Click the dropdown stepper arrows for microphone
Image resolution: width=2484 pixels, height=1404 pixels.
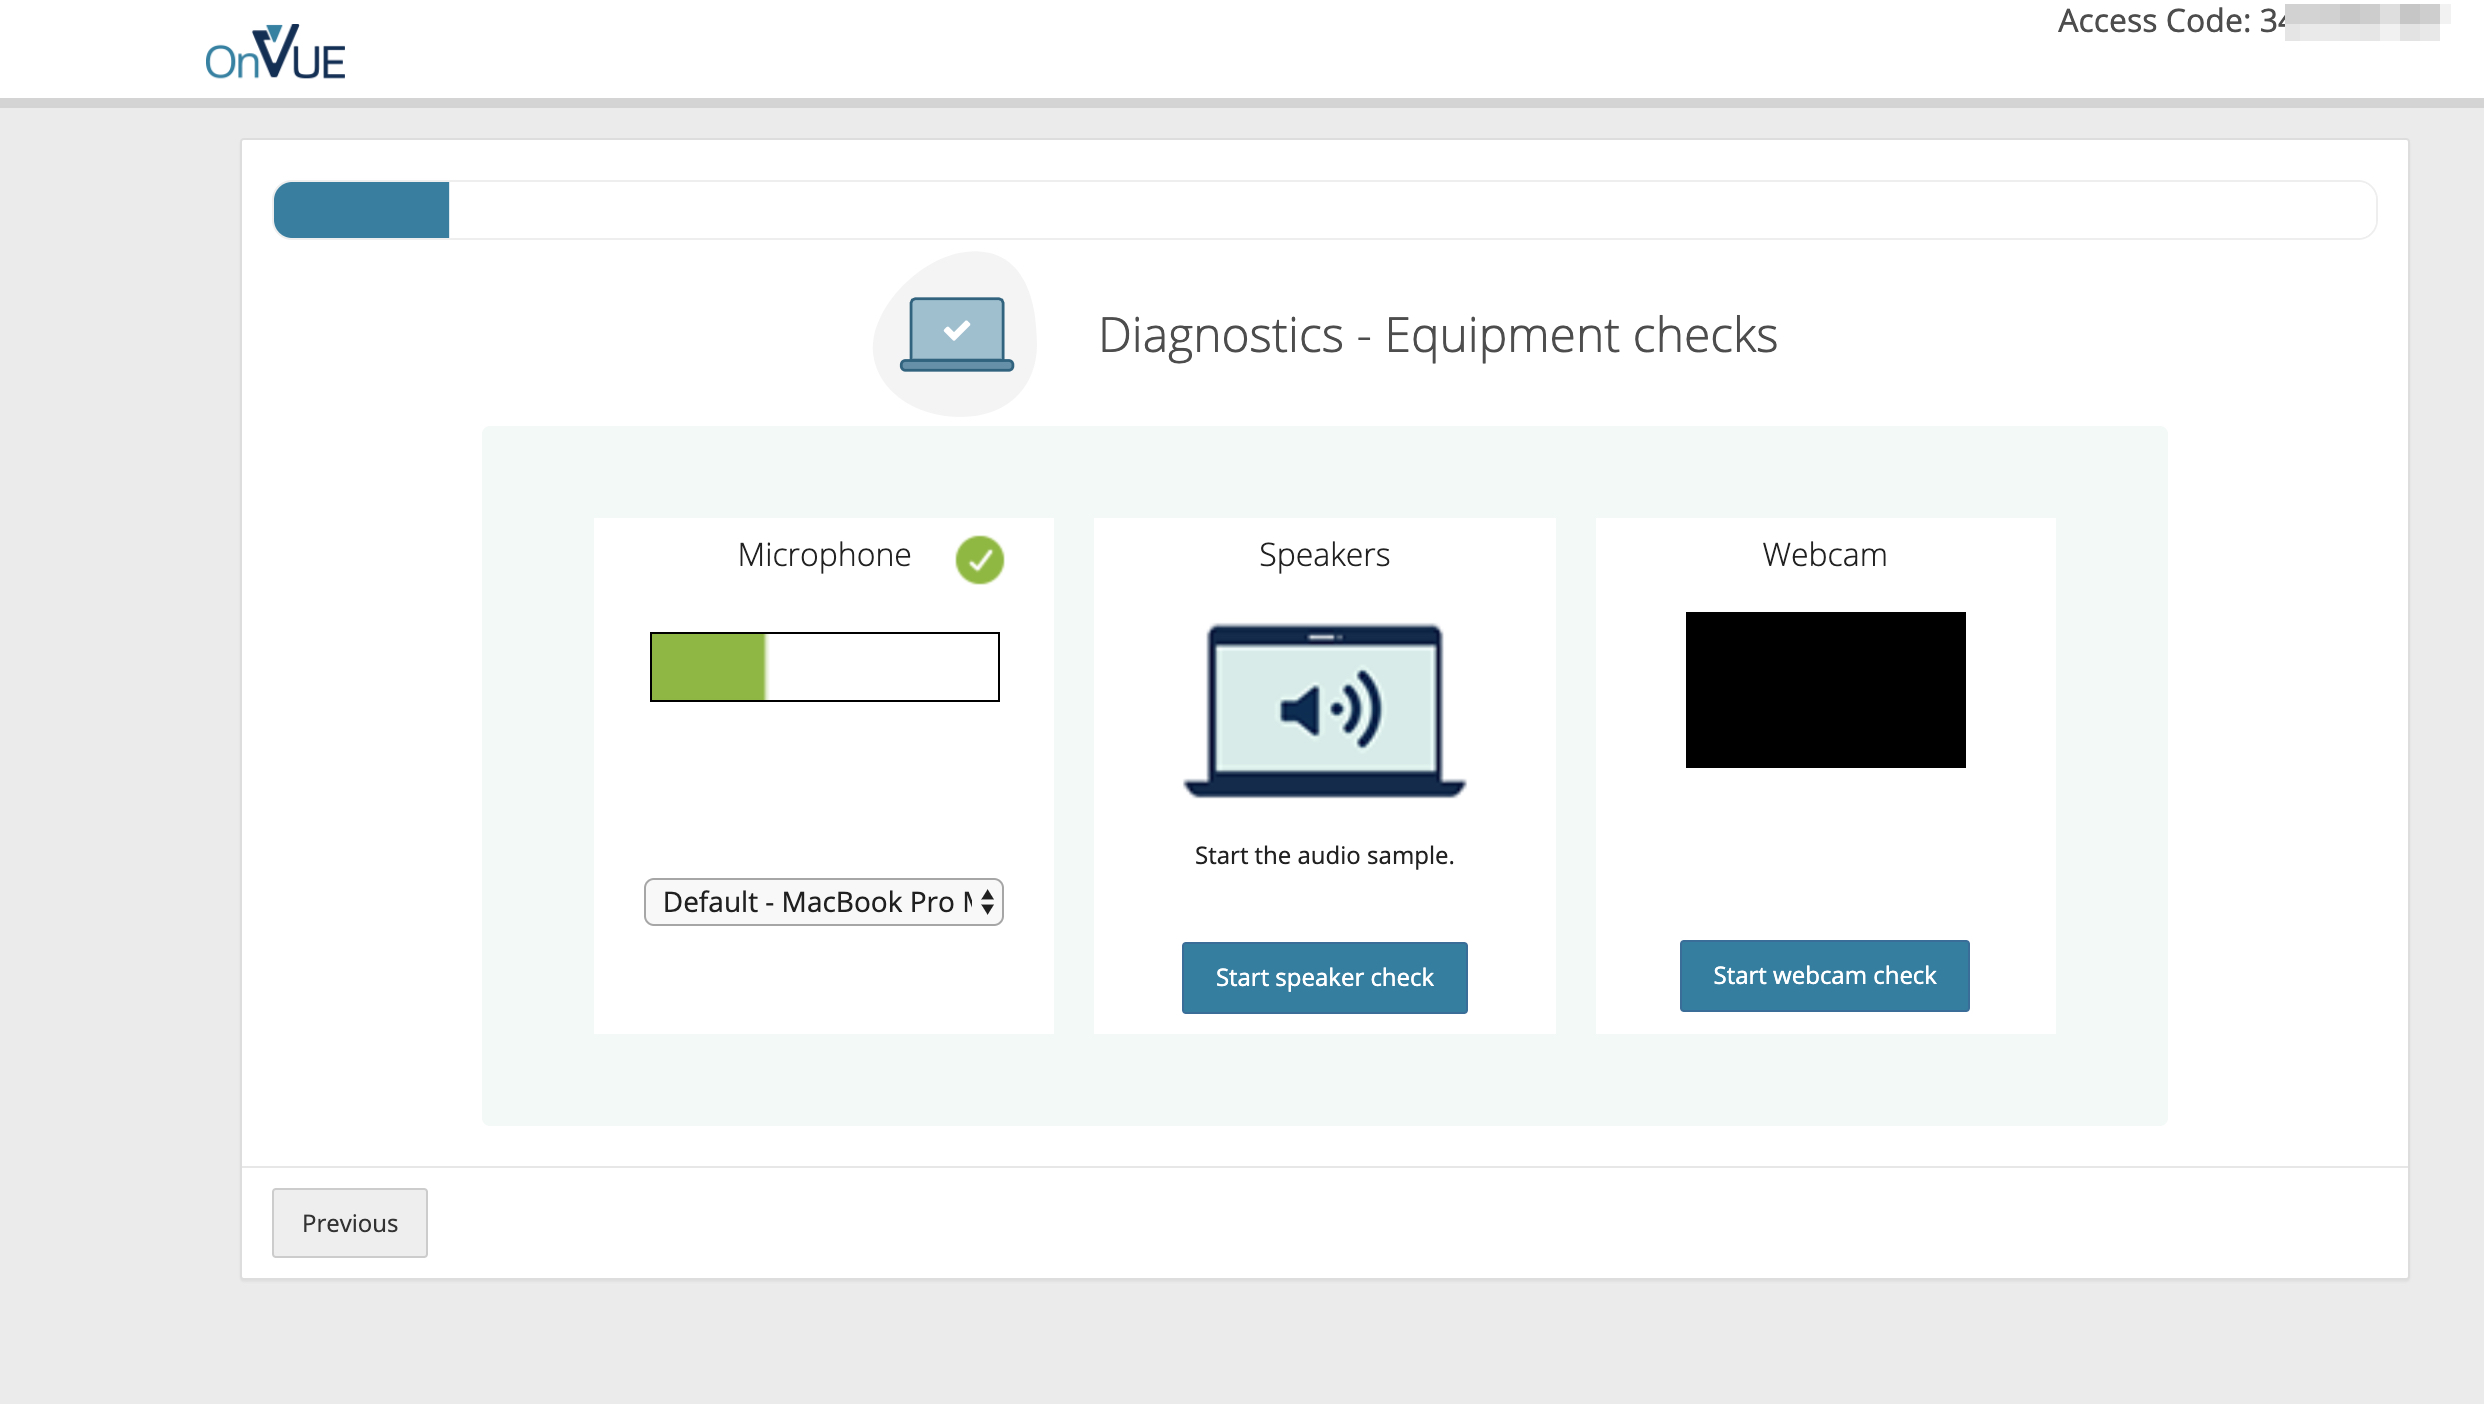tap(987, 902)
